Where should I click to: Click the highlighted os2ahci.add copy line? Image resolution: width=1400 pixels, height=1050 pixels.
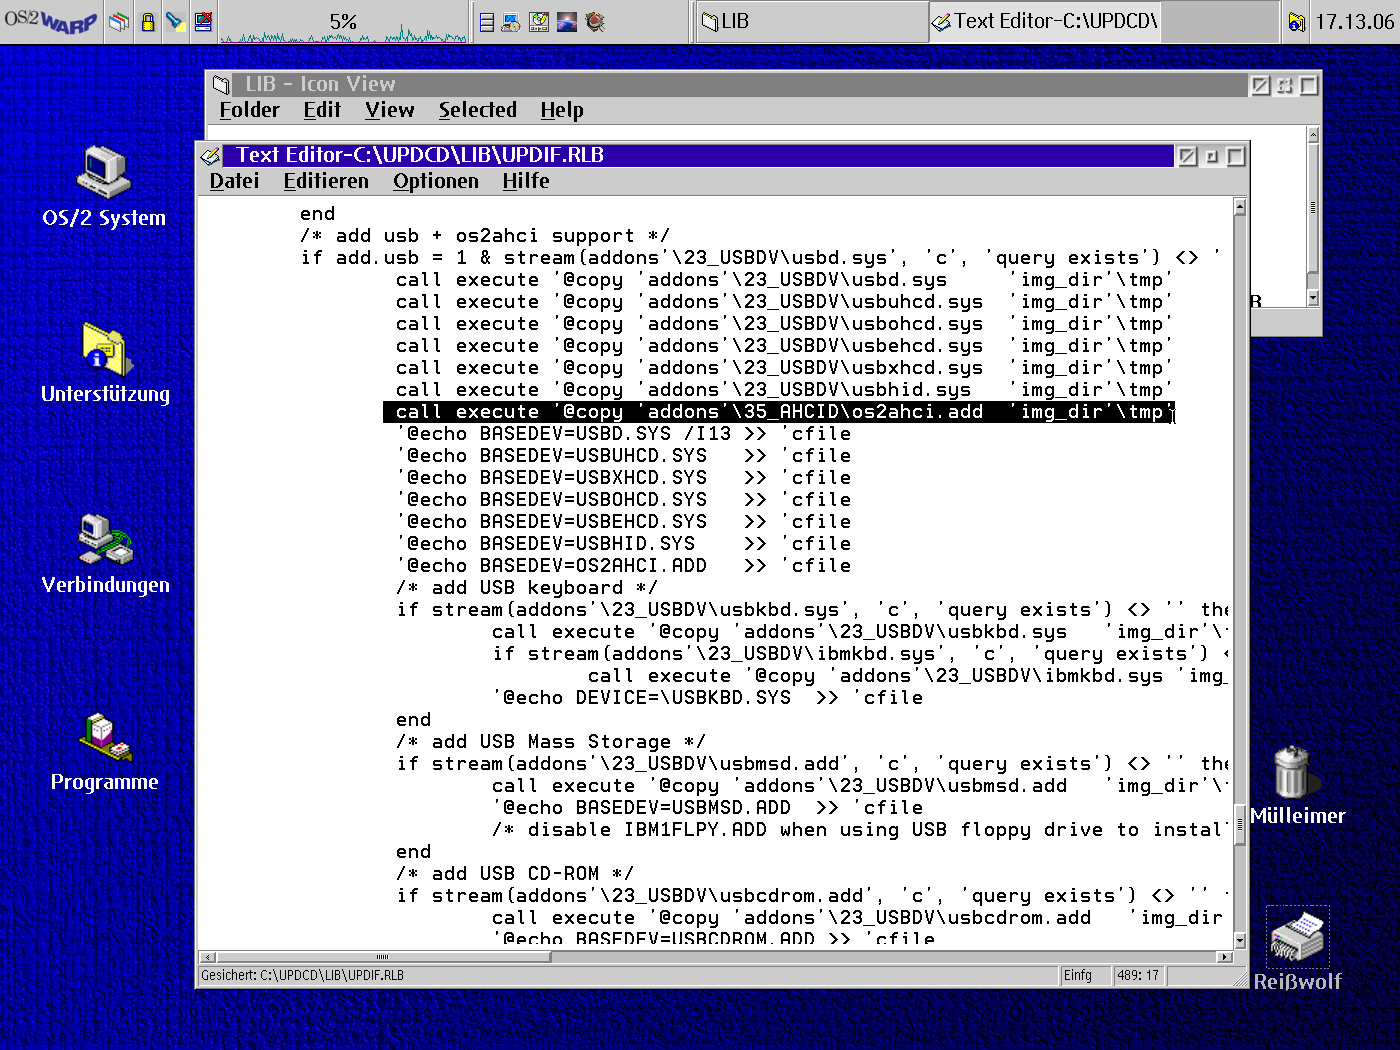pyautogui.click(x=778, y=412)
